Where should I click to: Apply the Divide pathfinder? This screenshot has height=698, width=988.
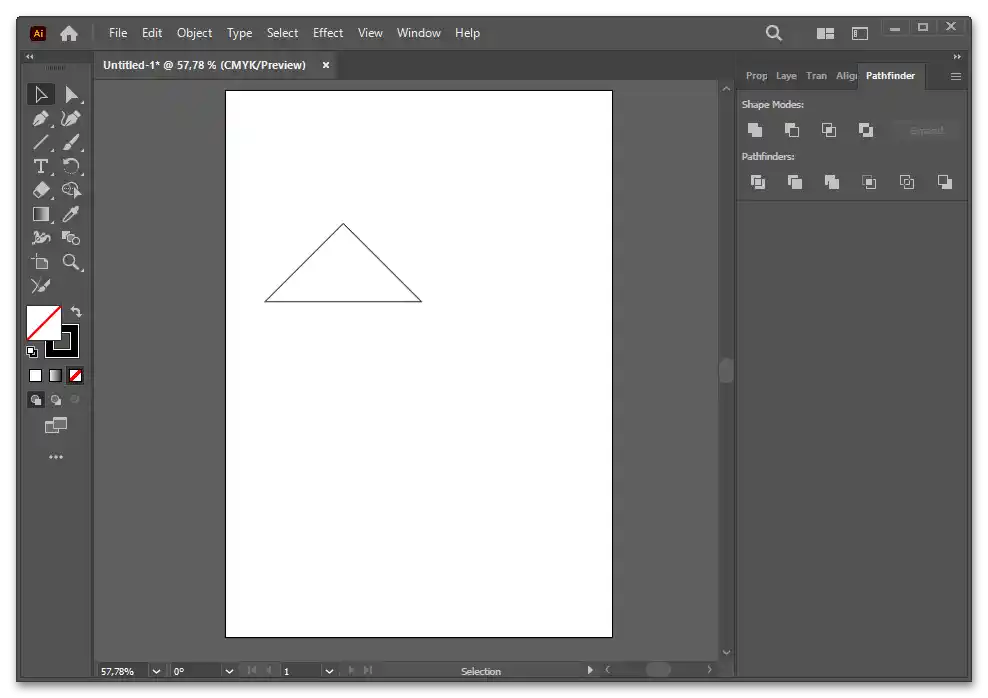pos(758,182)
